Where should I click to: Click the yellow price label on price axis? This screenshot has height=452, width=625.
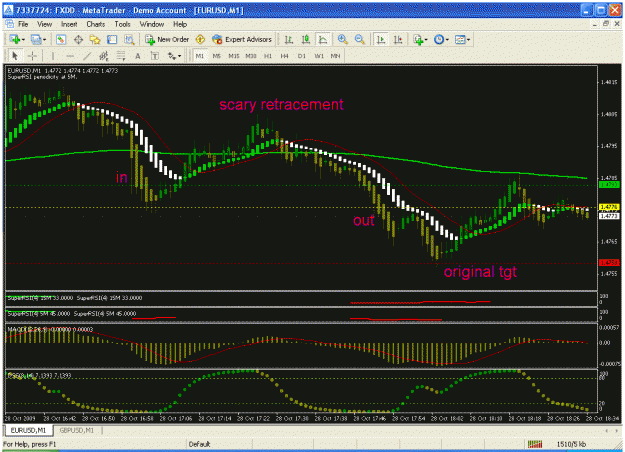click(609, 207)
